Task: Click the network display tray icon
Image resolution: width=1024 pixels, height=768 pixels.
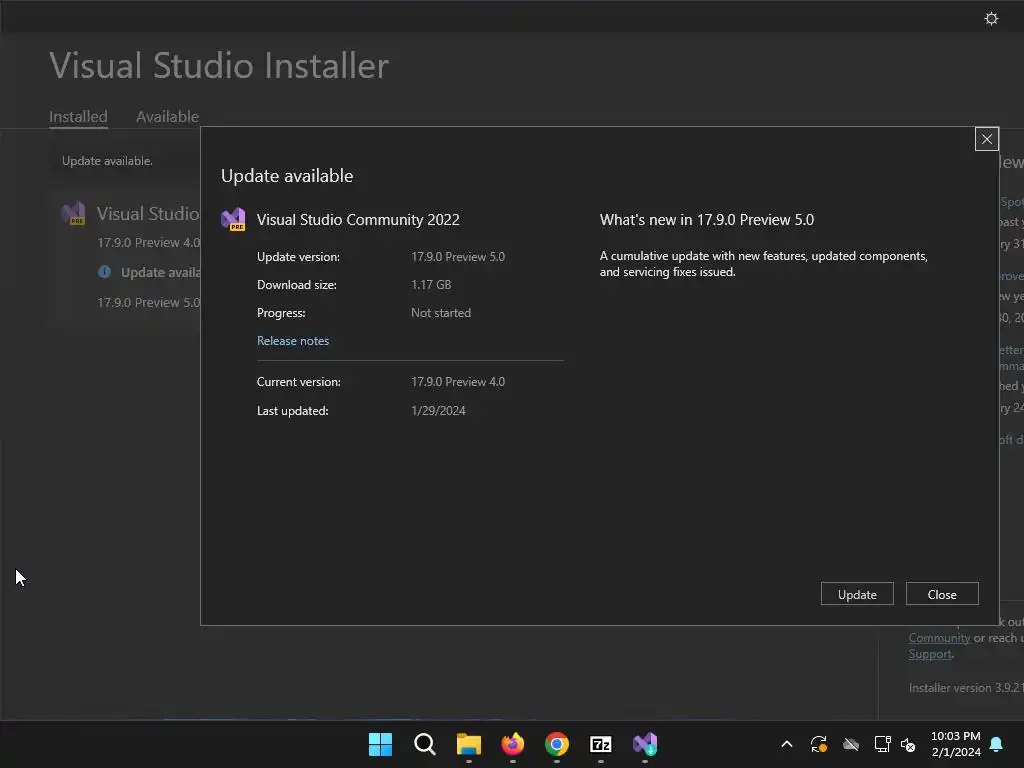Action: click(x=882, y=744)
